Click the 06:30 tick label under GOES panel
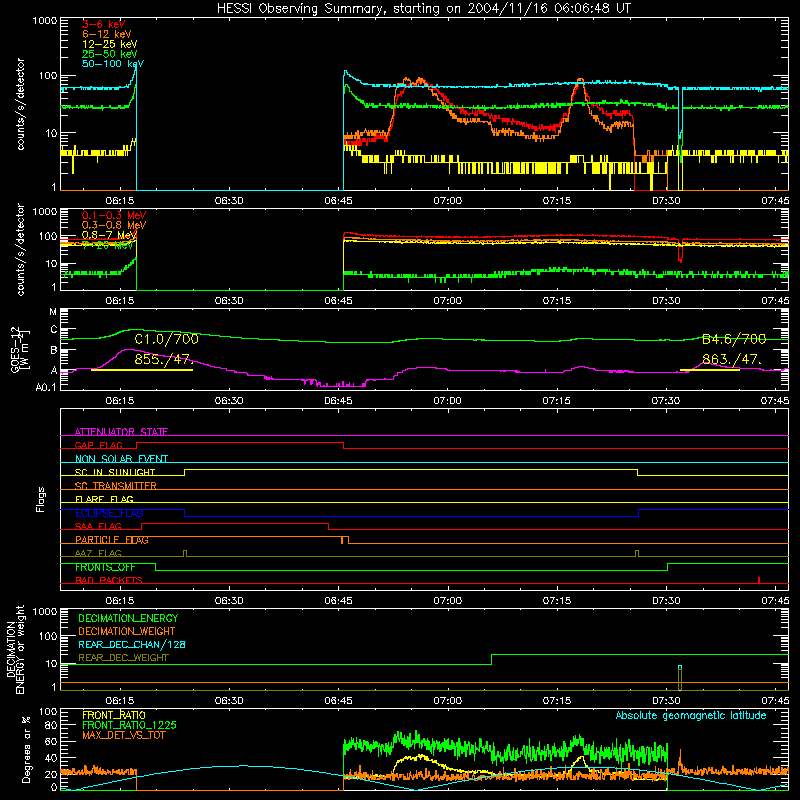The image size is (800, 800). click(229, 401)
